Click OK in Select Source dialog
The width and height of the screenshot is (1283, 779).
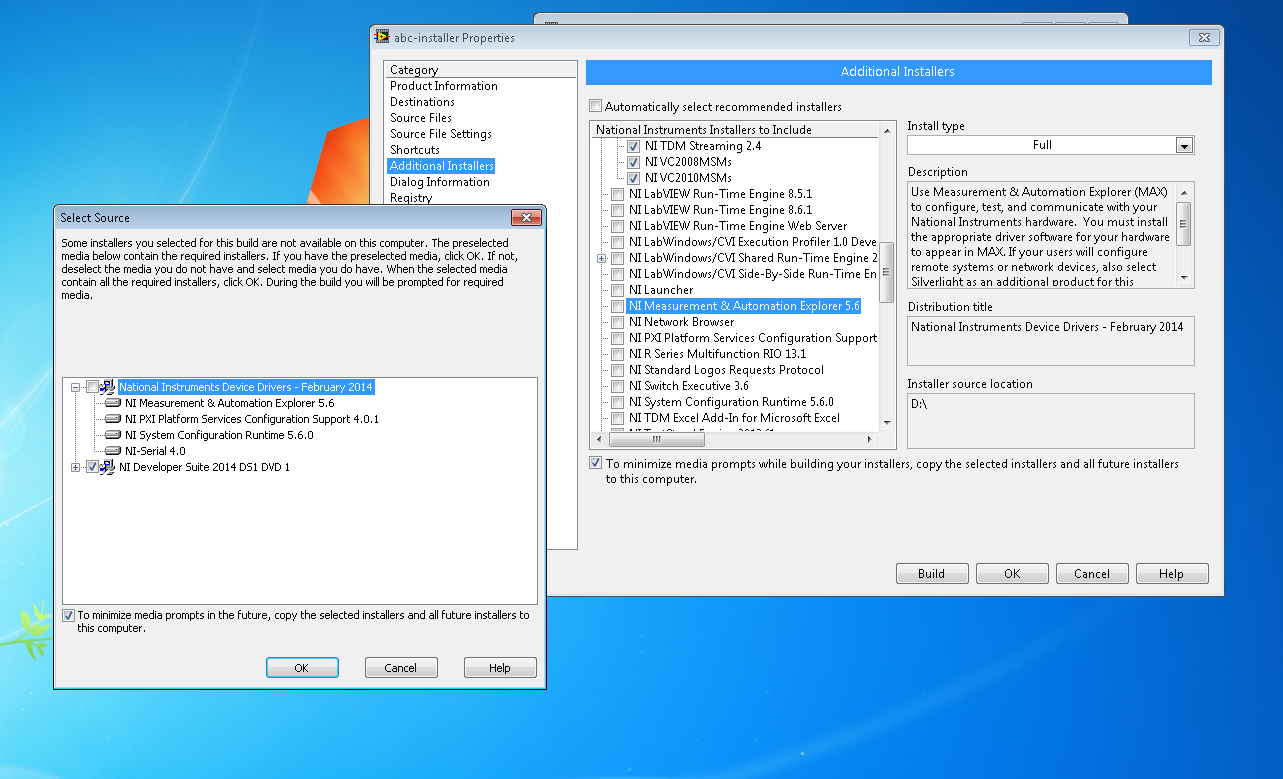click(x=302, y=668)
